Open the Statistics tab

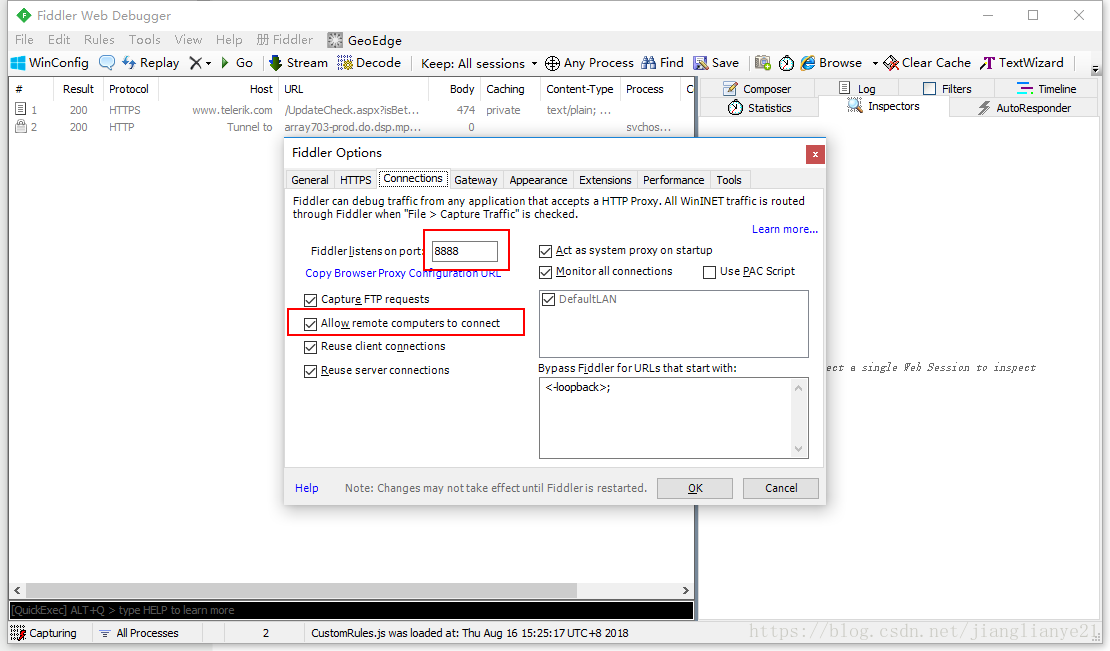tap(760, 108)
